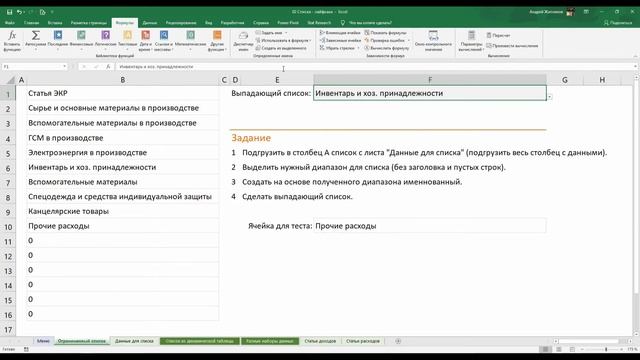Adjust the zoom slider in status bar
The width and height of the screenshot is (640, 360).
(x=606, y=349)
